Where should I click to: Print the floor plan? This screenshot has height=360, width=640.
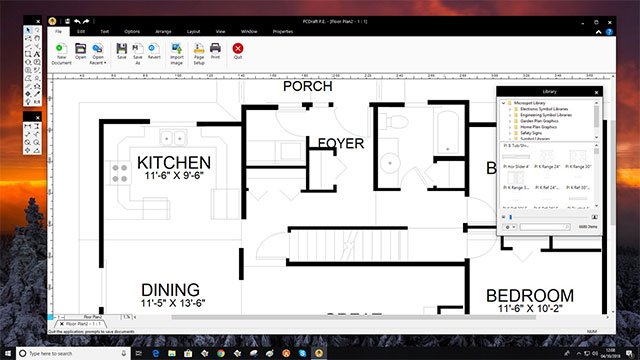point(215,51)
